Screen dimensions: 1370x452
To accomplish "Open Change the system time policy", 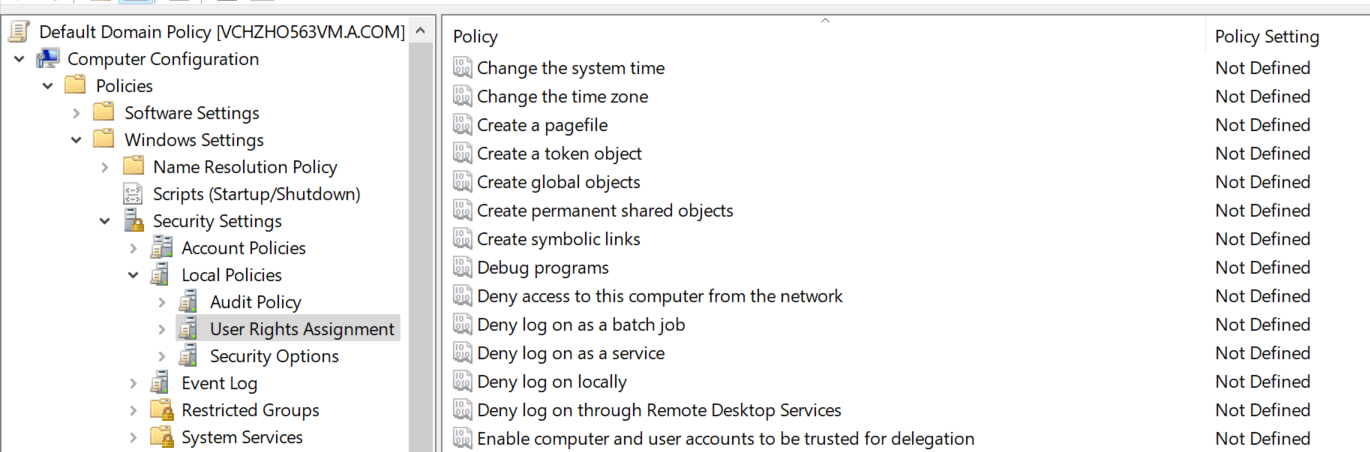I will [570, 68].
